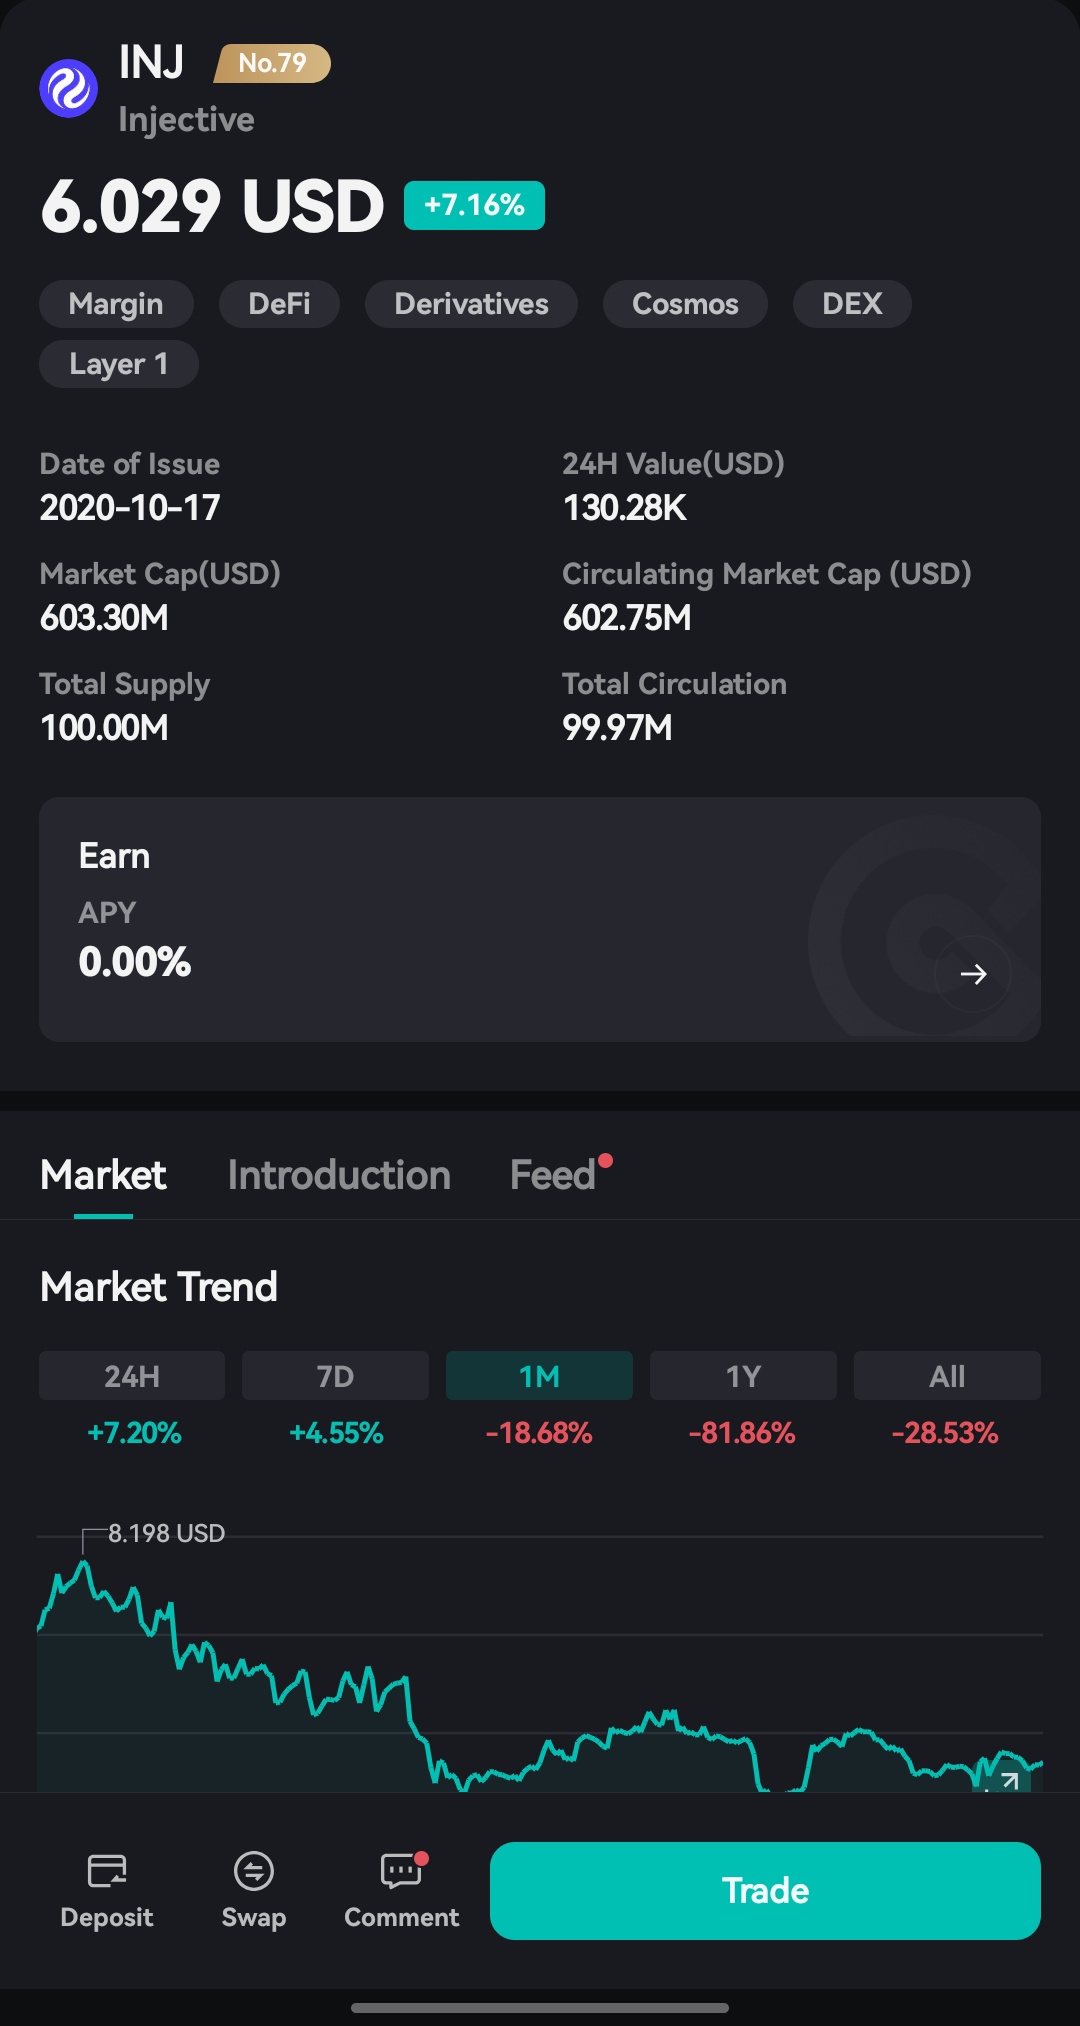
Task: Switch to the All time period
Action: [947, 1376]
